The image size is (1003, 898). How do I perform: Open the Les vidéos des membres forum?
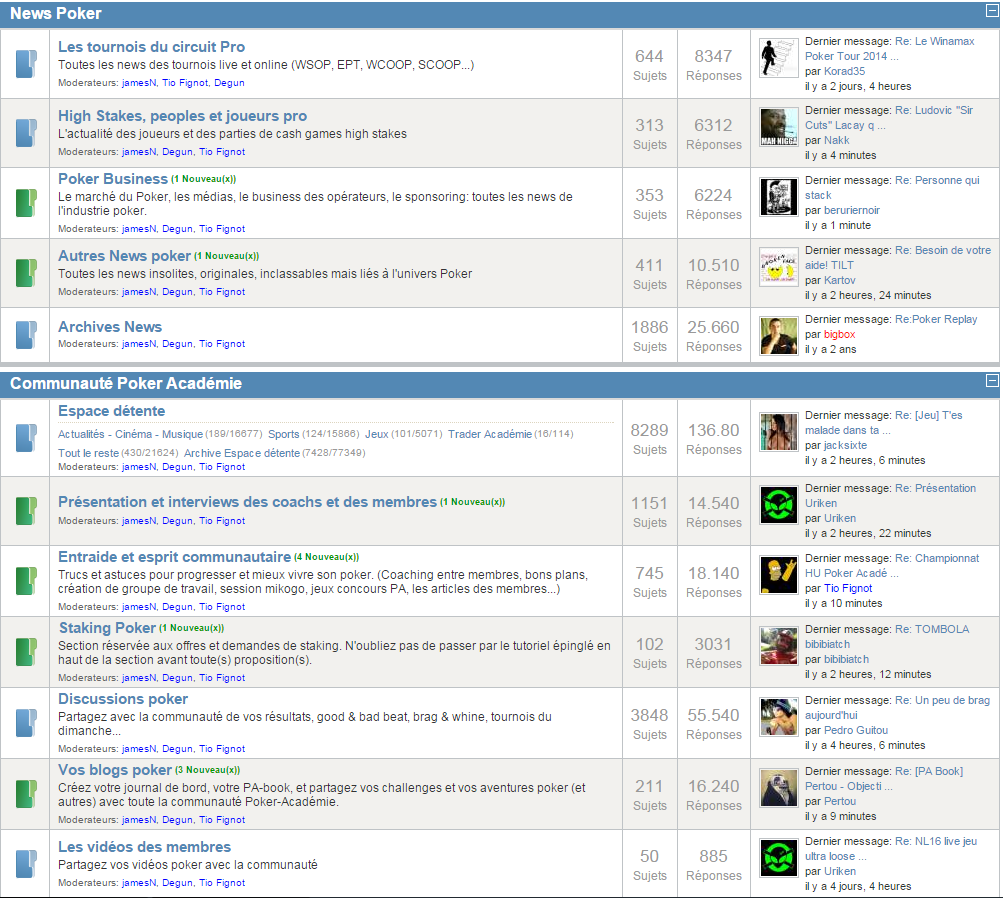pyautogui.click(x=145, y=847)
